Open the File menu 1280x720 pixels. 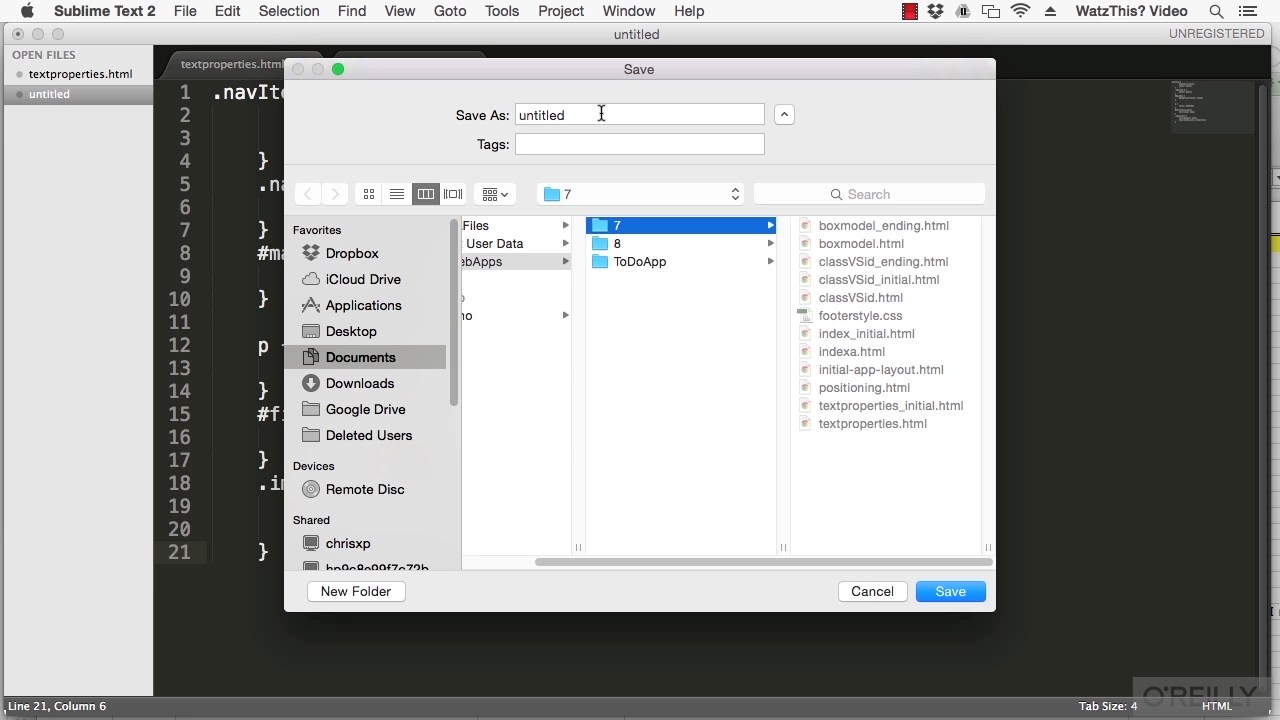tap(185, 11)
